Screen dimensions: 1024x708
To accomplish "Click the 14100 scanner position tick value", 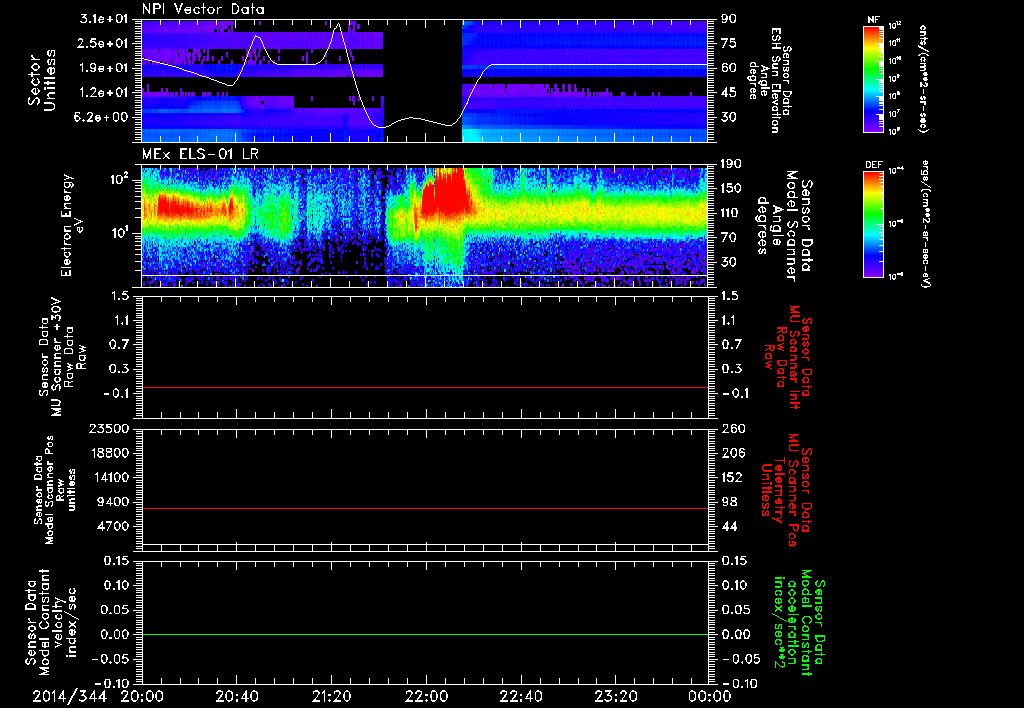I will coord(108,477).
